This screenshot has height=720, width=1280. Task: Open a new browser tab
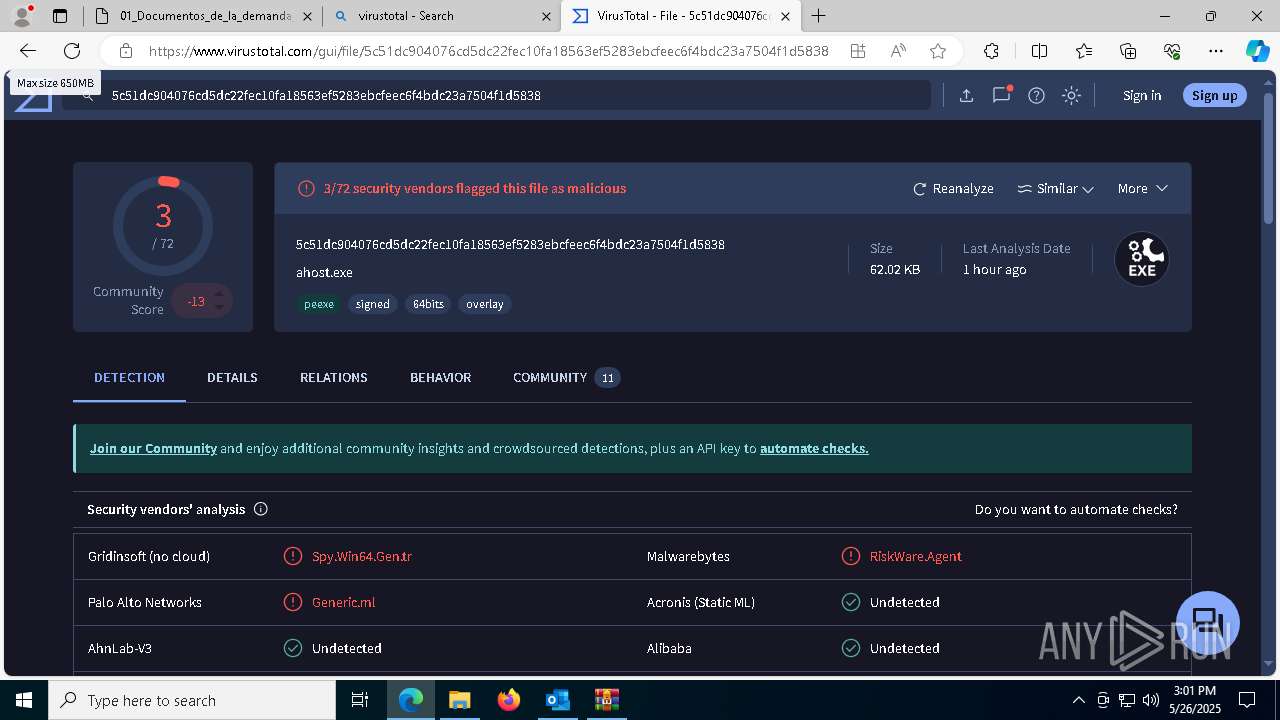pyautogui.click(x=819, y=16)
